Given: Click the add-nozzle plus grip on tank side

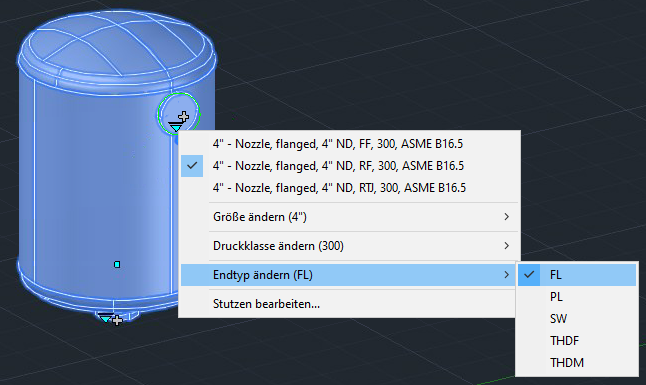Looking at the screenshot, I should coord(184,117).
